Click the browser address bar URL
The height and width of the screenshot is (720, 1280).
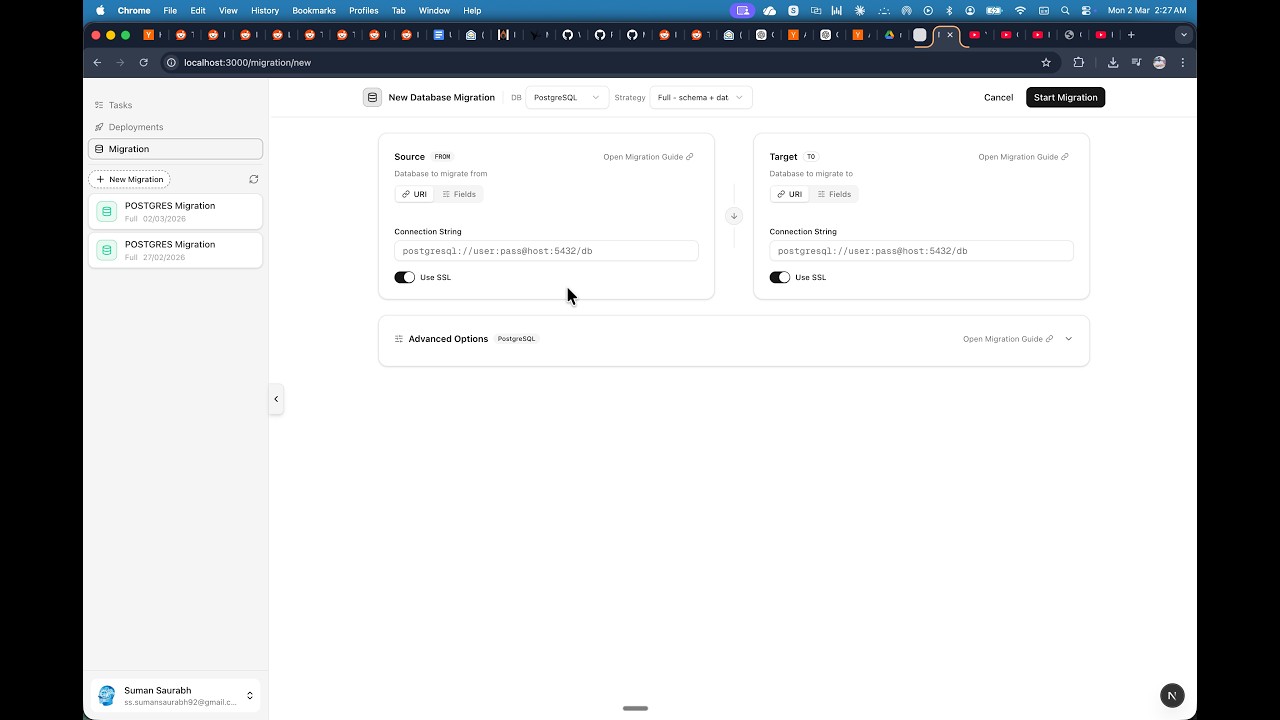pos(247,62)
